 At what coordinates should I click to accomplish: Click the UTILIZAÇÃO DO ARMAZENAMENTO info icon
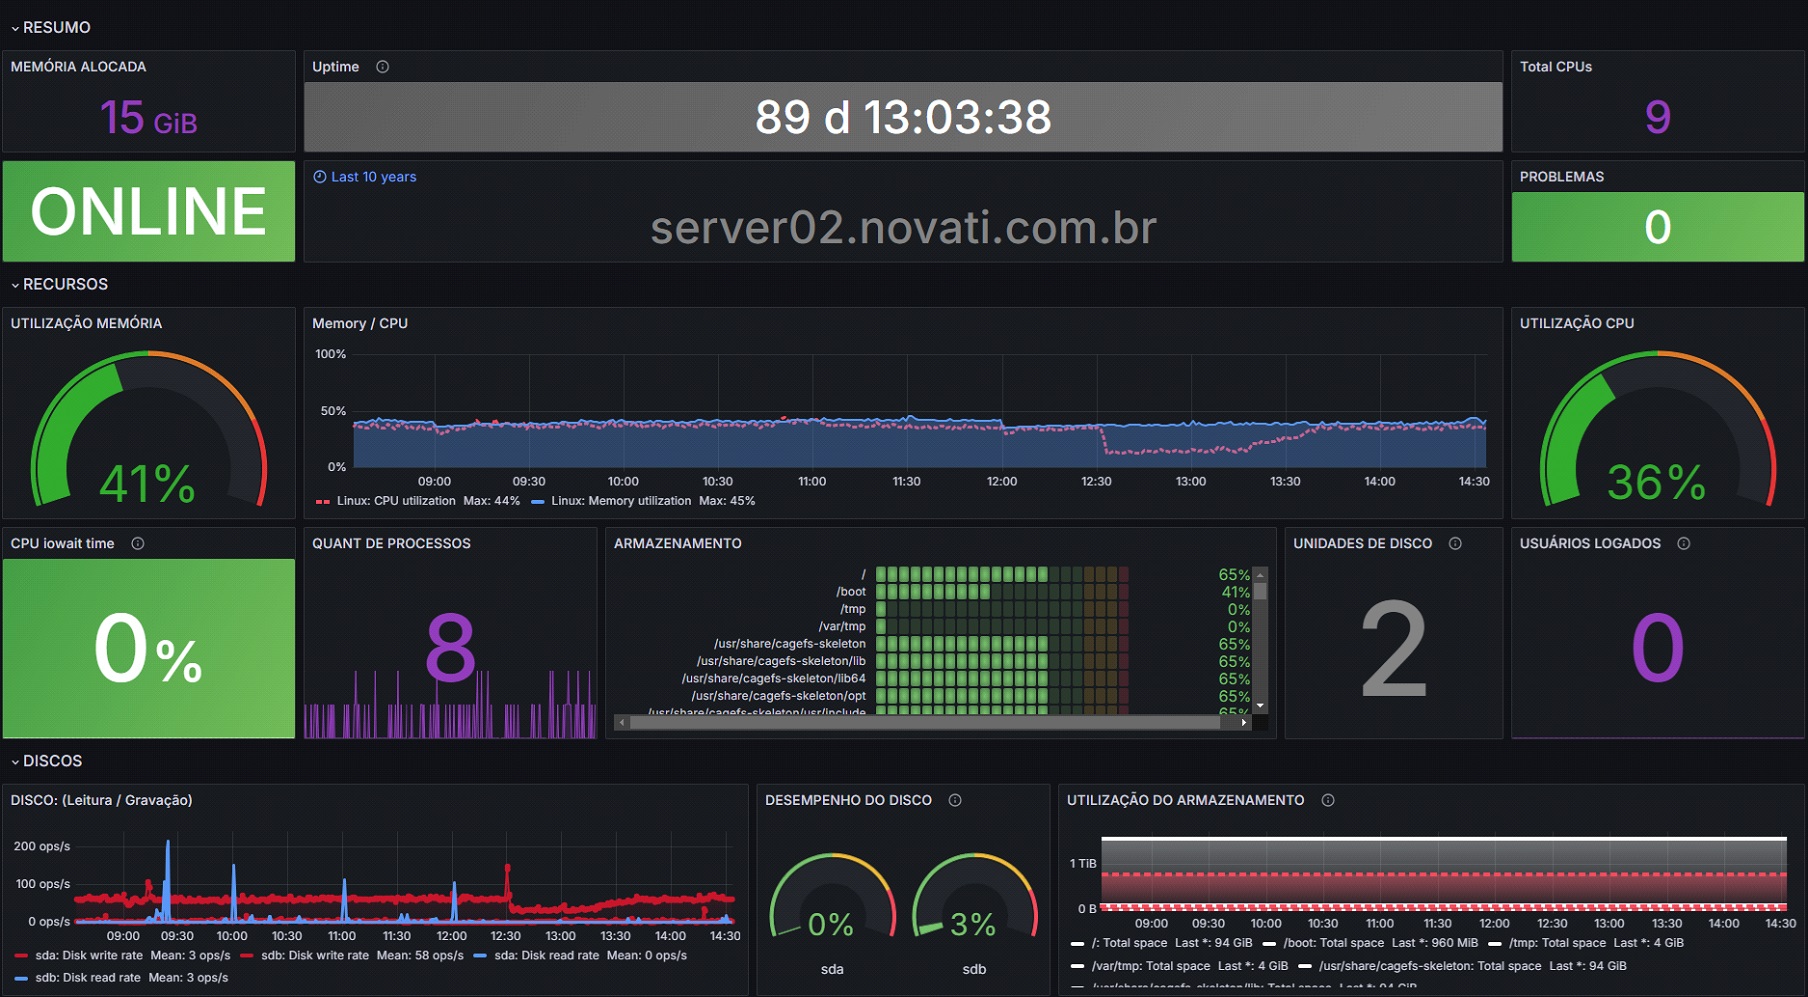(x=1328, y=801)
